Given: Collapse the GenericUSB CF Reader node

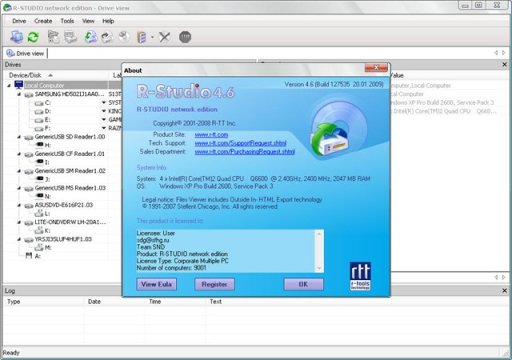Looking at the screenshot, I should pos(19,154).
